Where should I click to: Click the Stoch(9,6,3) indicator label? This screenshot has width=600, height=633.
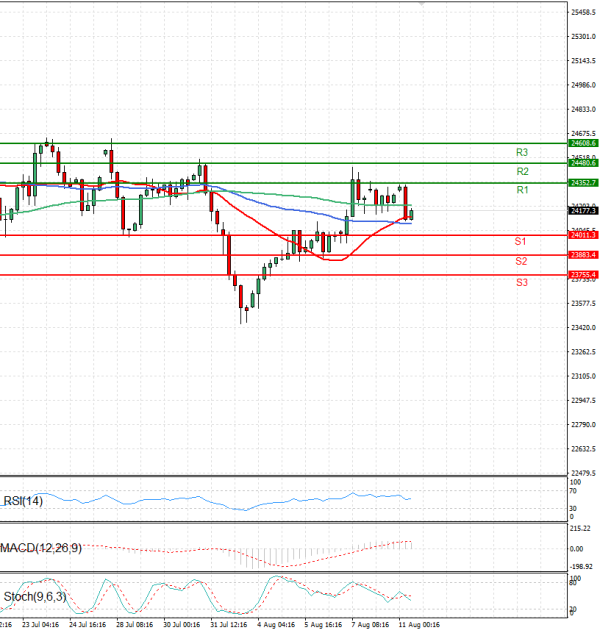[34, 597]
